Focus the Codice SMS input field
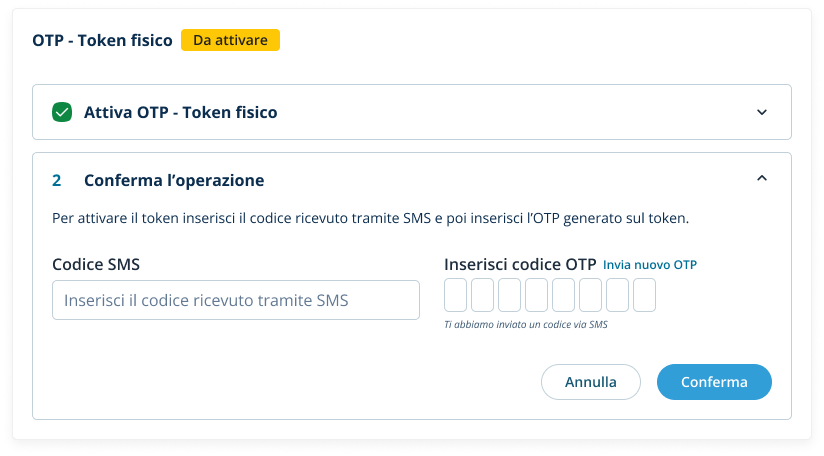The height and width of the screenshot is (456, 824). pos(235,300)
